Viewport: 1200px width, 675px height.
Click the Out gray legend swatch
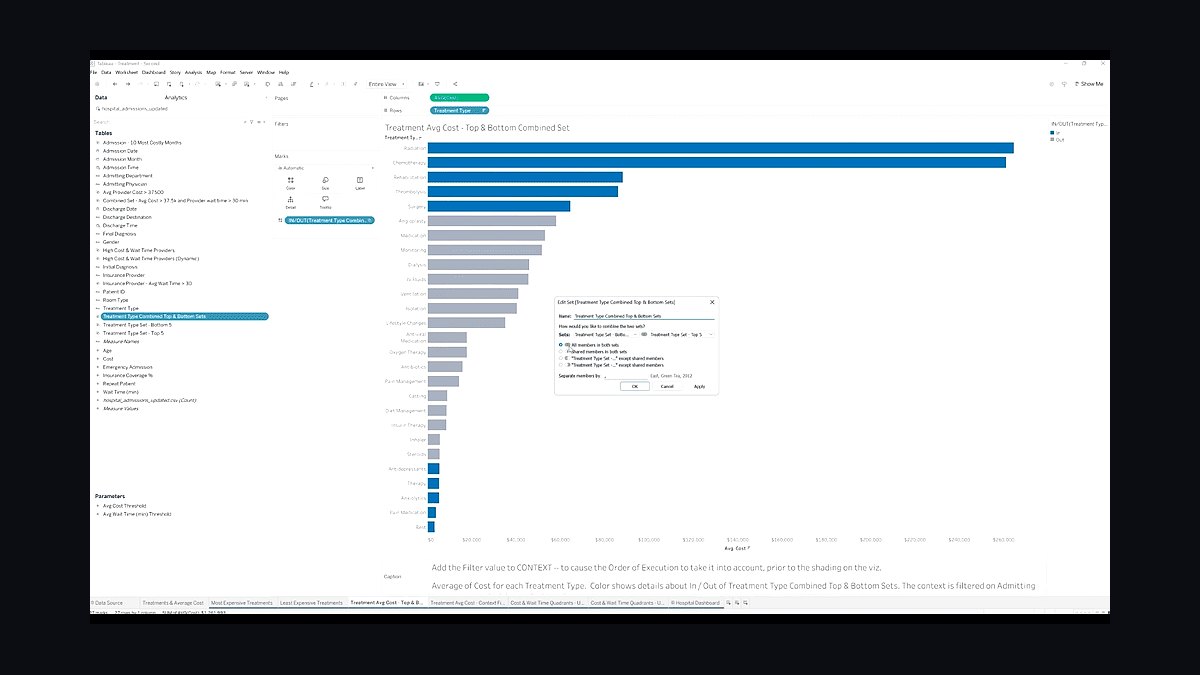(1053, 139)
